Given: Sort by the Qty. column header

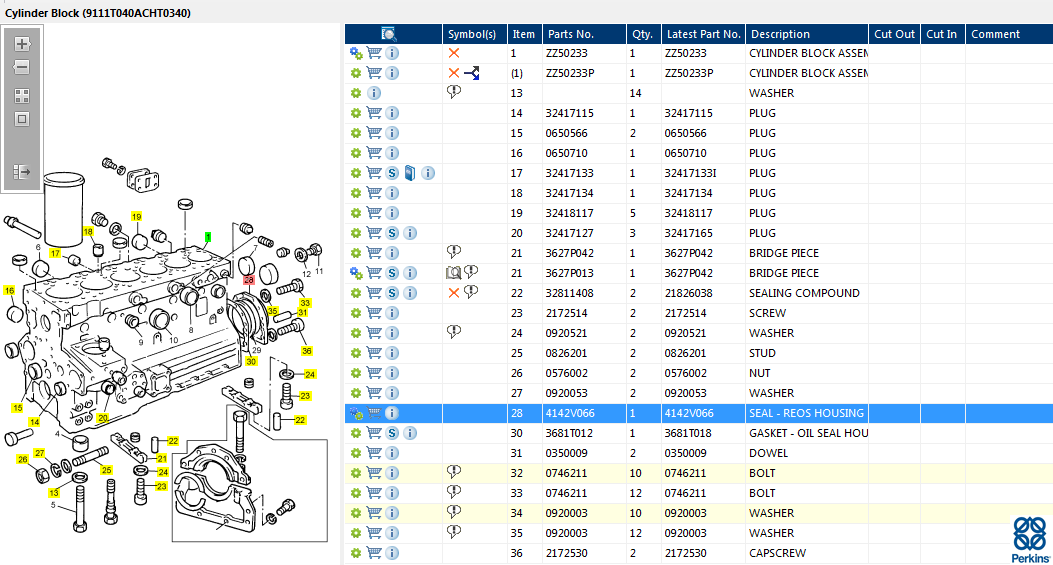Looking at the screenshot, I should [x=644, y=34].
